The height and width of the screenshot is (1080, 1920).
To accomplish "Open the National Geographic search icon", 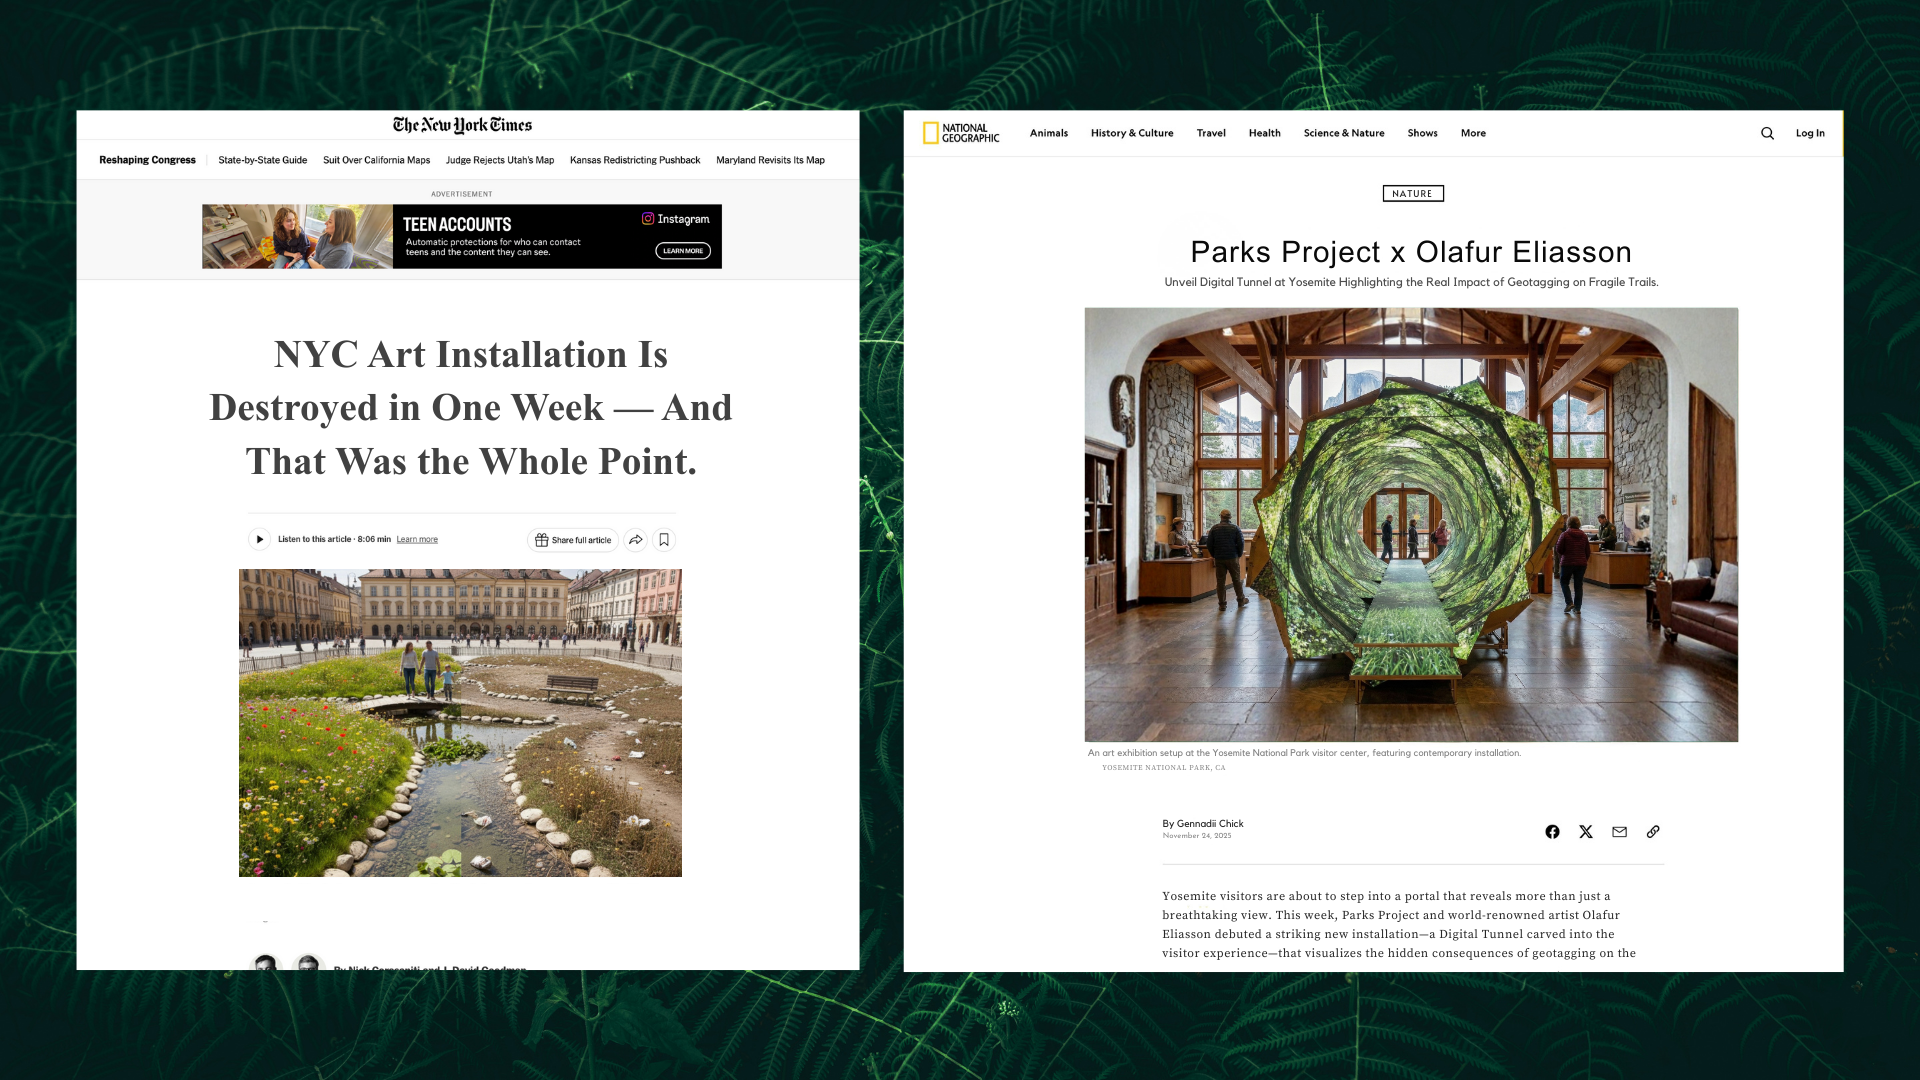I will 1767,133.
